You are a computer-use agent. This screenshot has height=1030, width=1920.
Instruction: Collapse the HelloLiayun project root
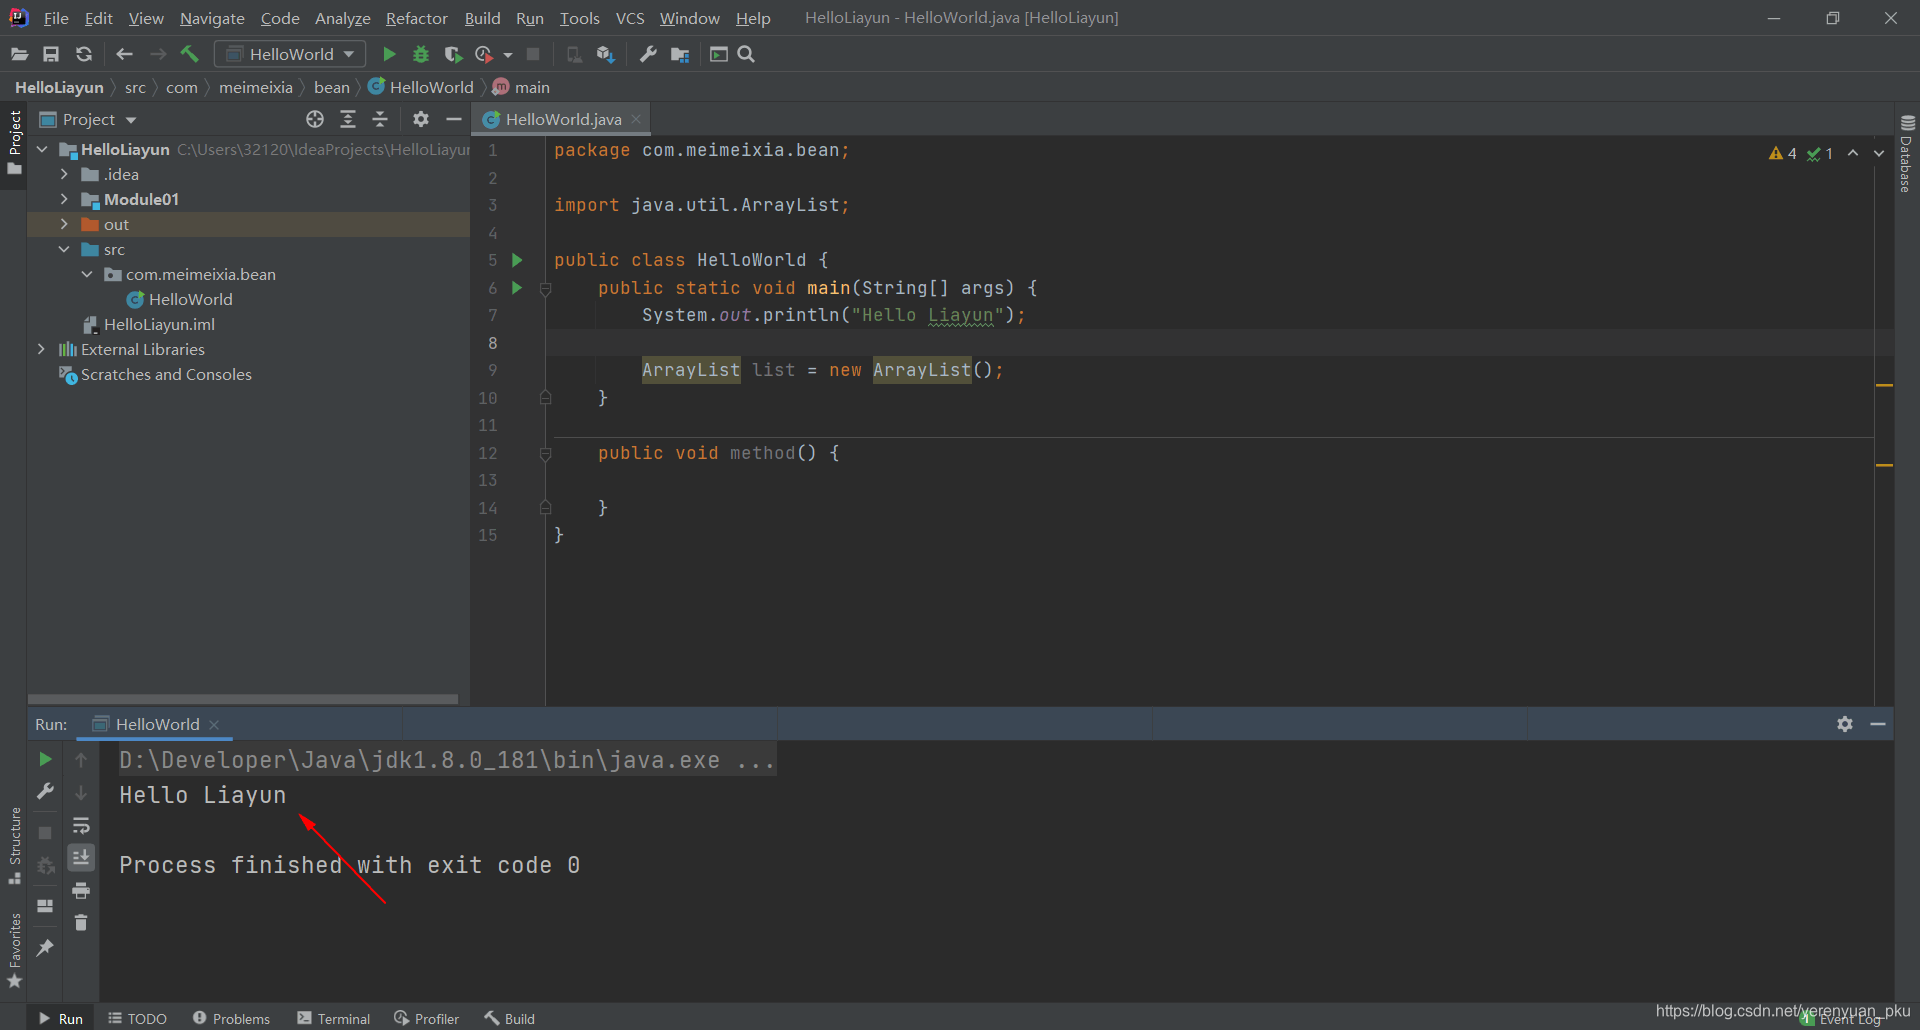coord(42,149)
